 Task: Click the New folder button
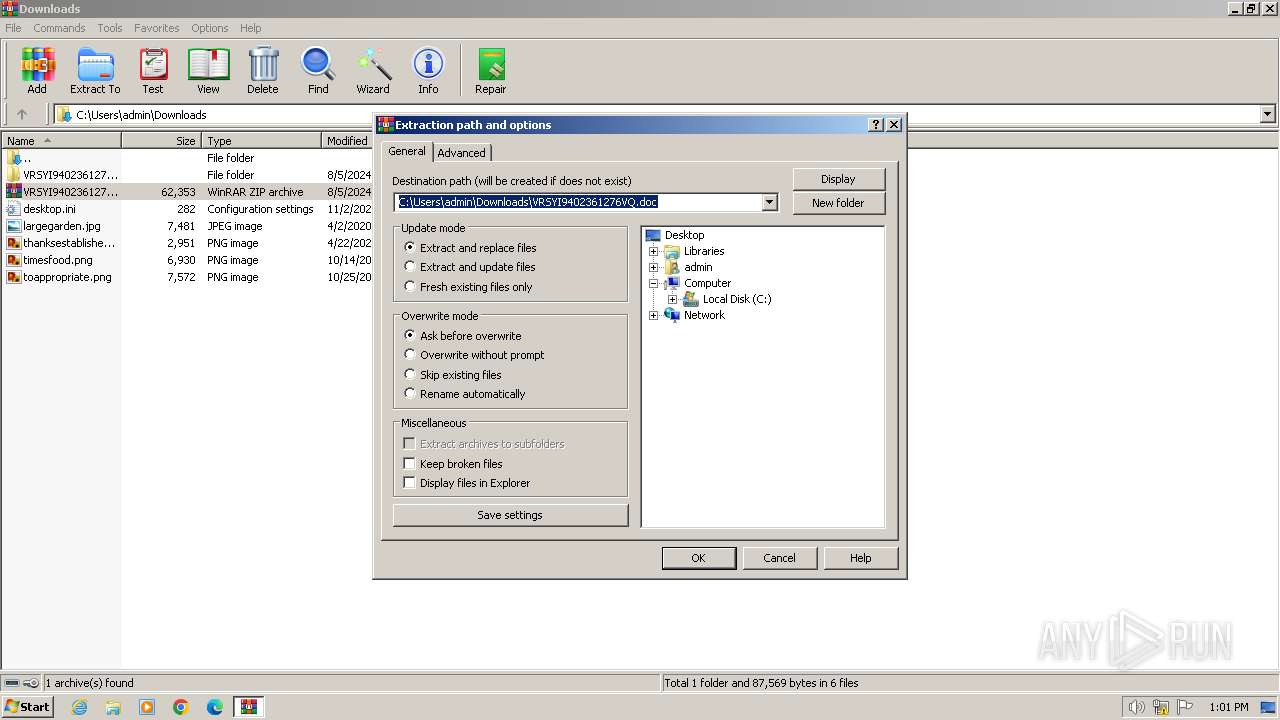pyautogui.click(x=838, y=203)
